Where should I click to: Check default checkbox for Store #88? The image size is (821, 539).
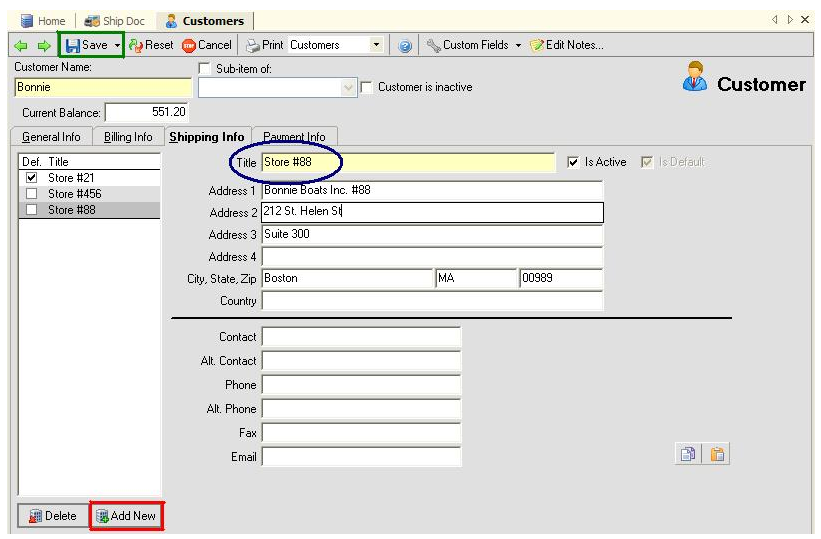[x=31, y=210]
